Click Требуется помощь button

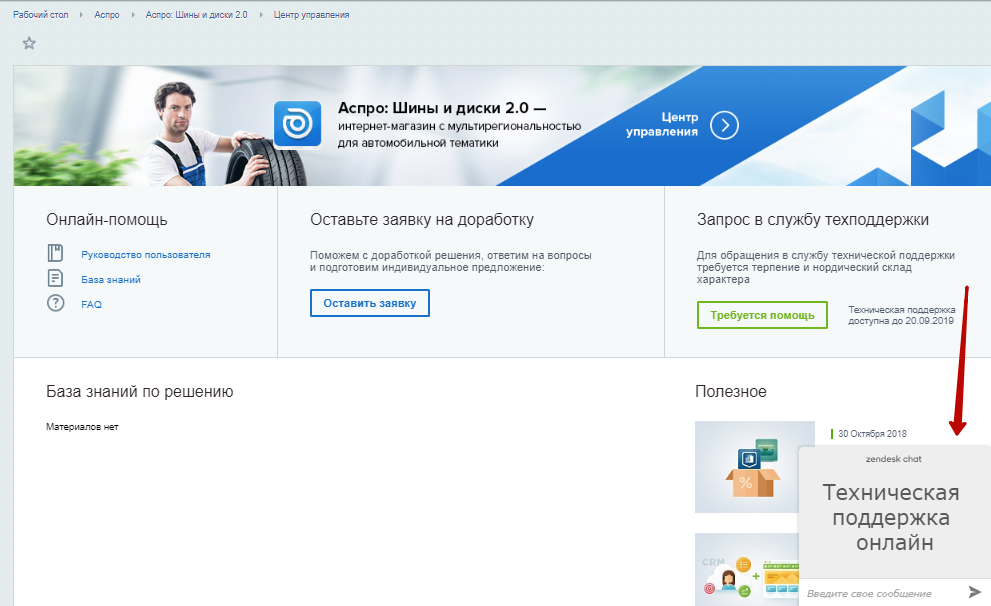(762, 315)
